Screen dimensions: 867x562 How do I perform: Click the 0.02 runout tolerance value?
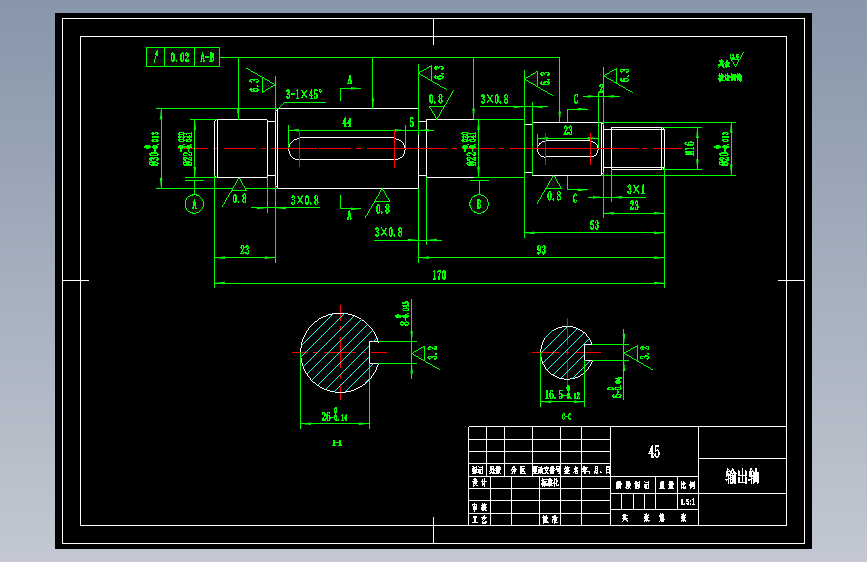point(180,57)
